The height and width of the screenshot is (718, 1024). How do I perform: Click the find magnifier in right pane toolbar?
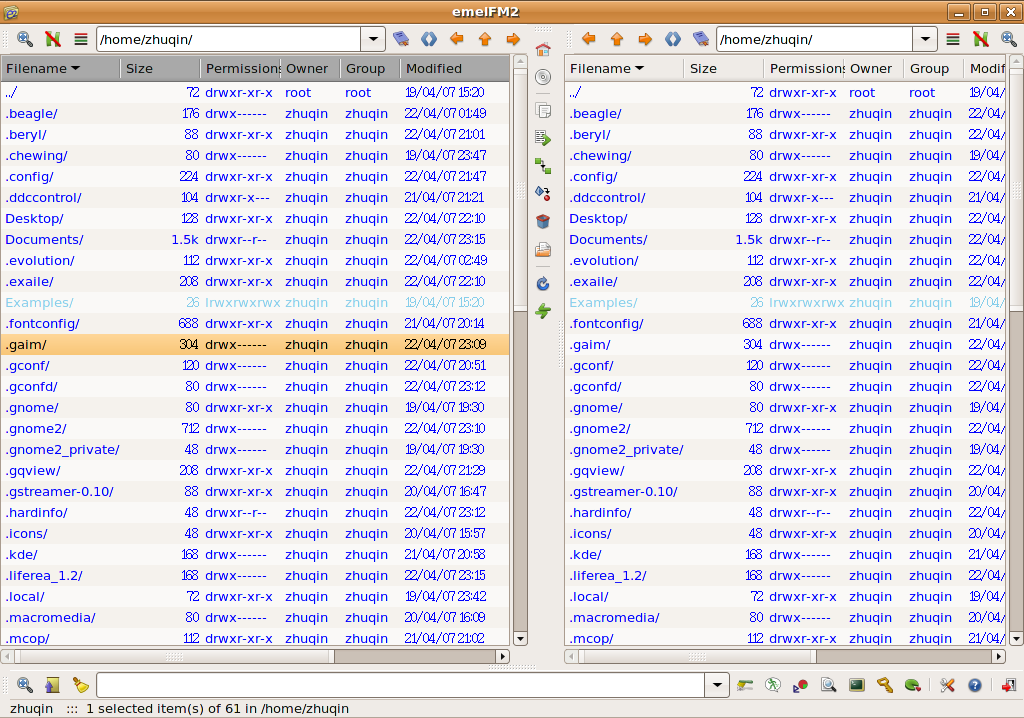(x=1009, y=39)
